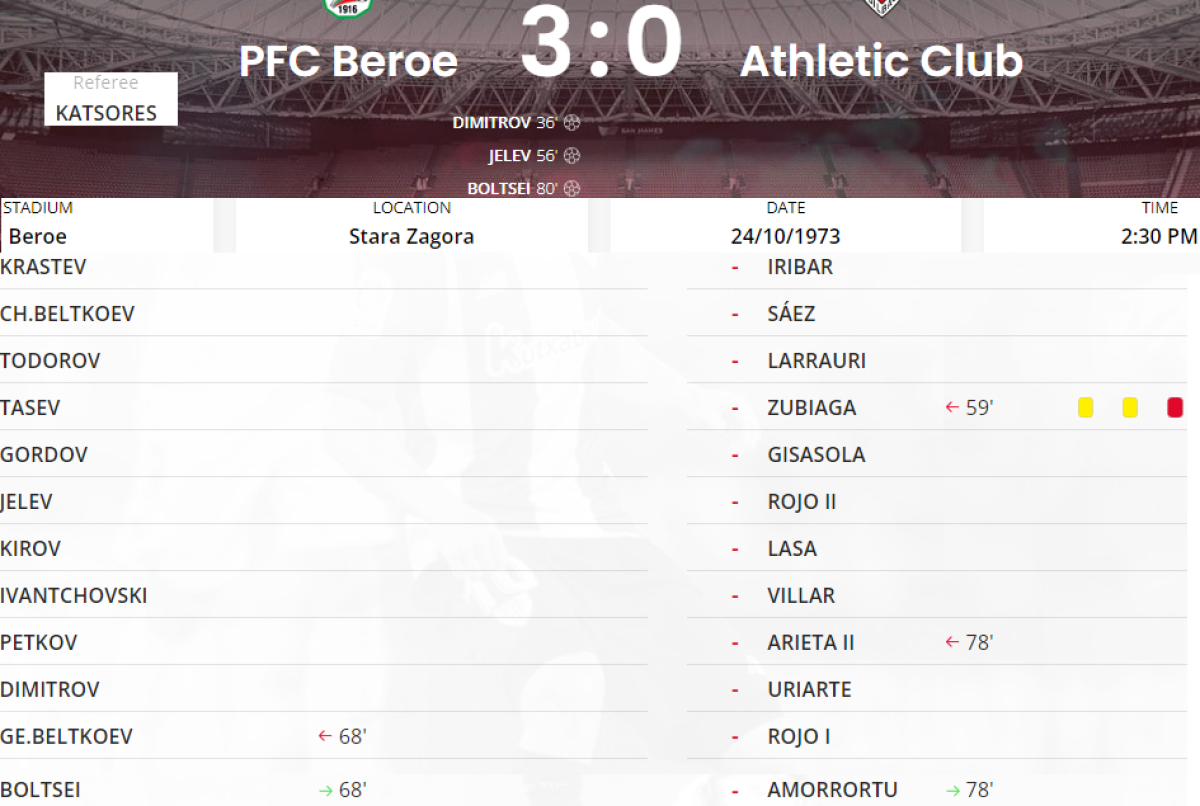
Task: Click Ge.Beltkoev's red substitution-off arrow
Action: [x=324, y=737]
